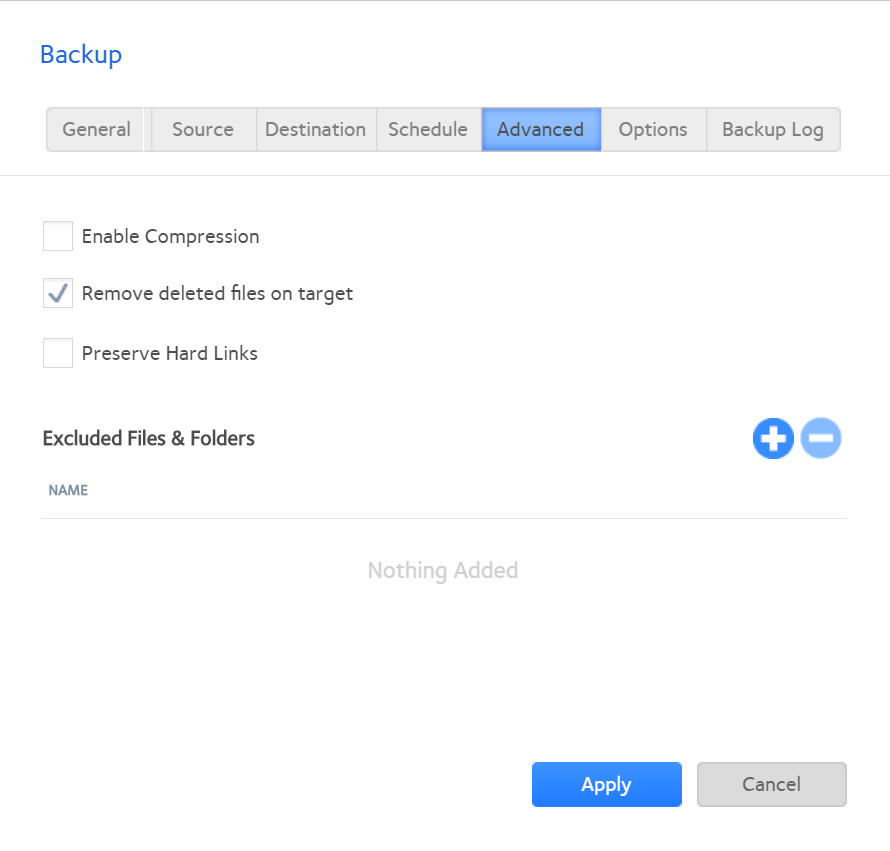Click the Excluded Files & Folders heading
Screen dimensions: 890x851
pyautogui.click(x=149, y=439)
